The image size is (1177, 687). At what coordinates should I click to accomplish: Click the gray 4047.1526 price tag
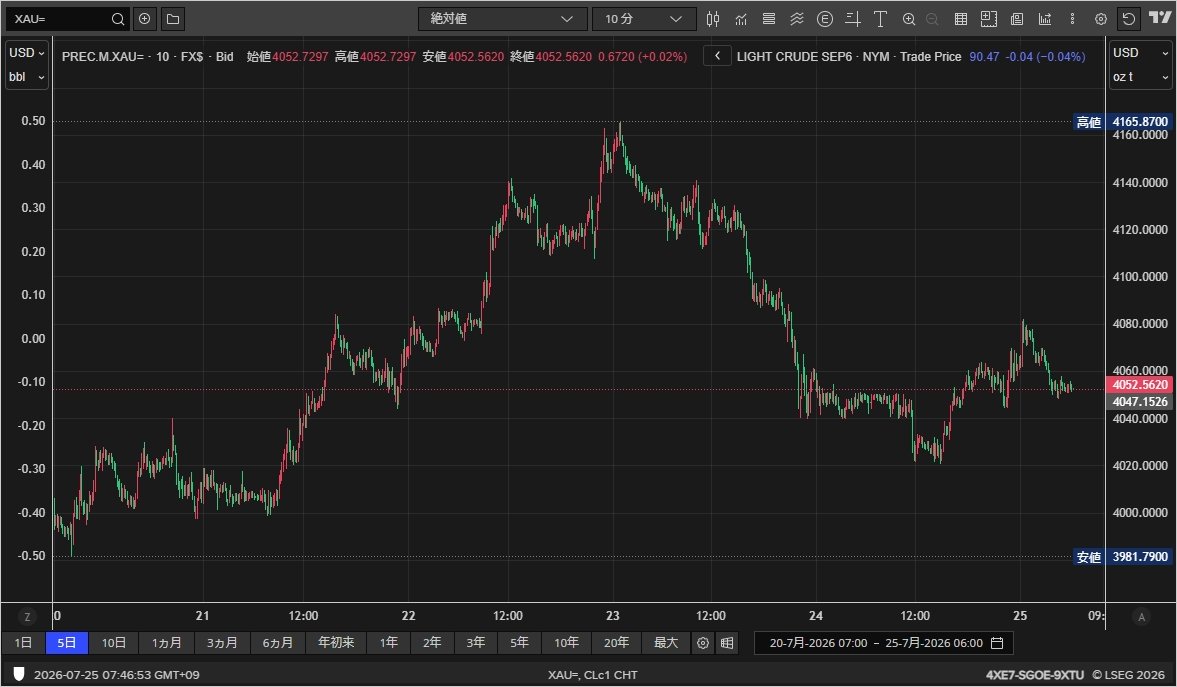coord(1139,402)
